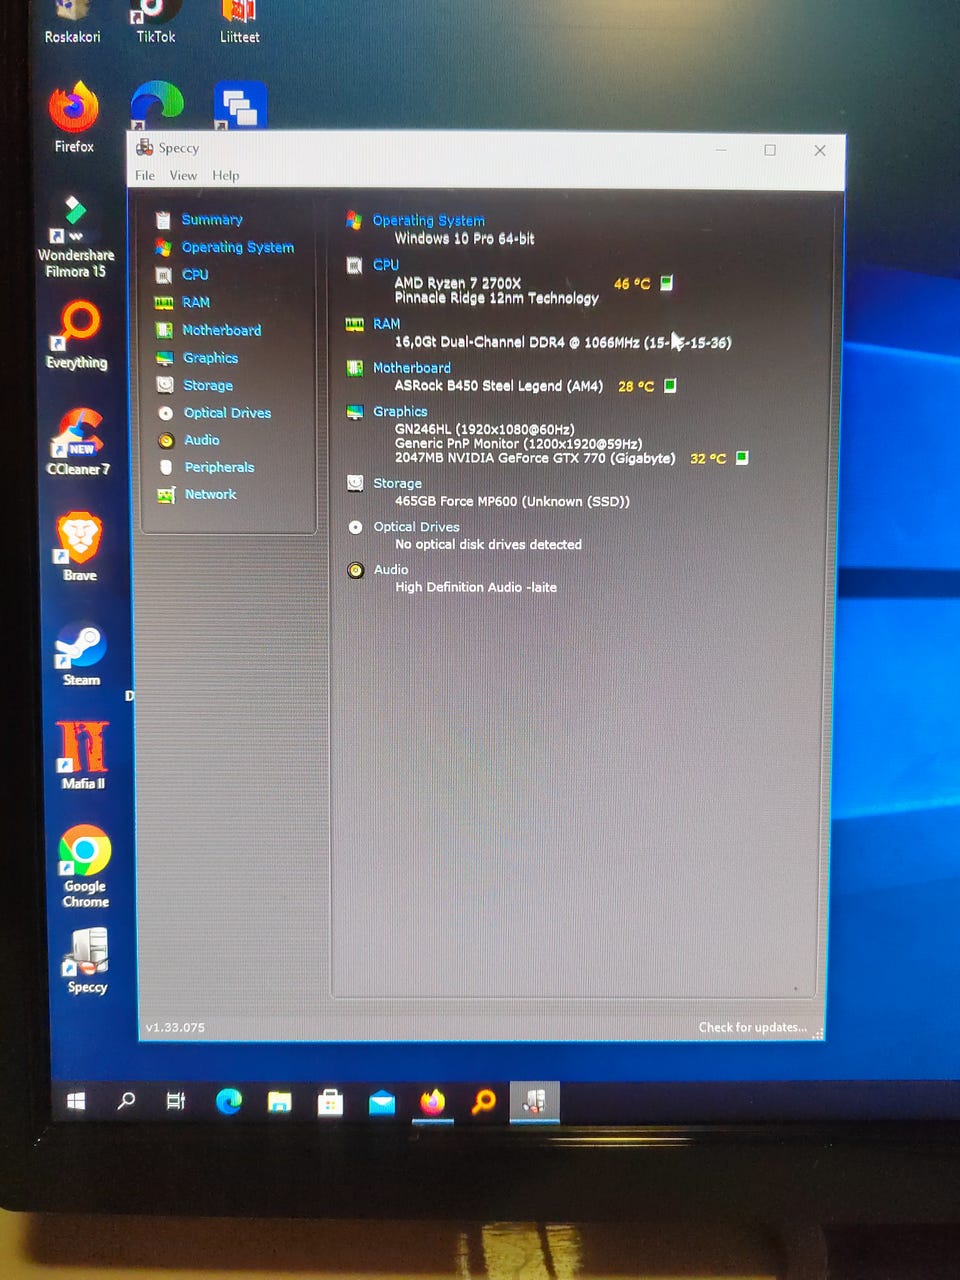Select Optical Drives in the sidebar
The width and height of the screenshot is (960, 1280).
(227, 413)
